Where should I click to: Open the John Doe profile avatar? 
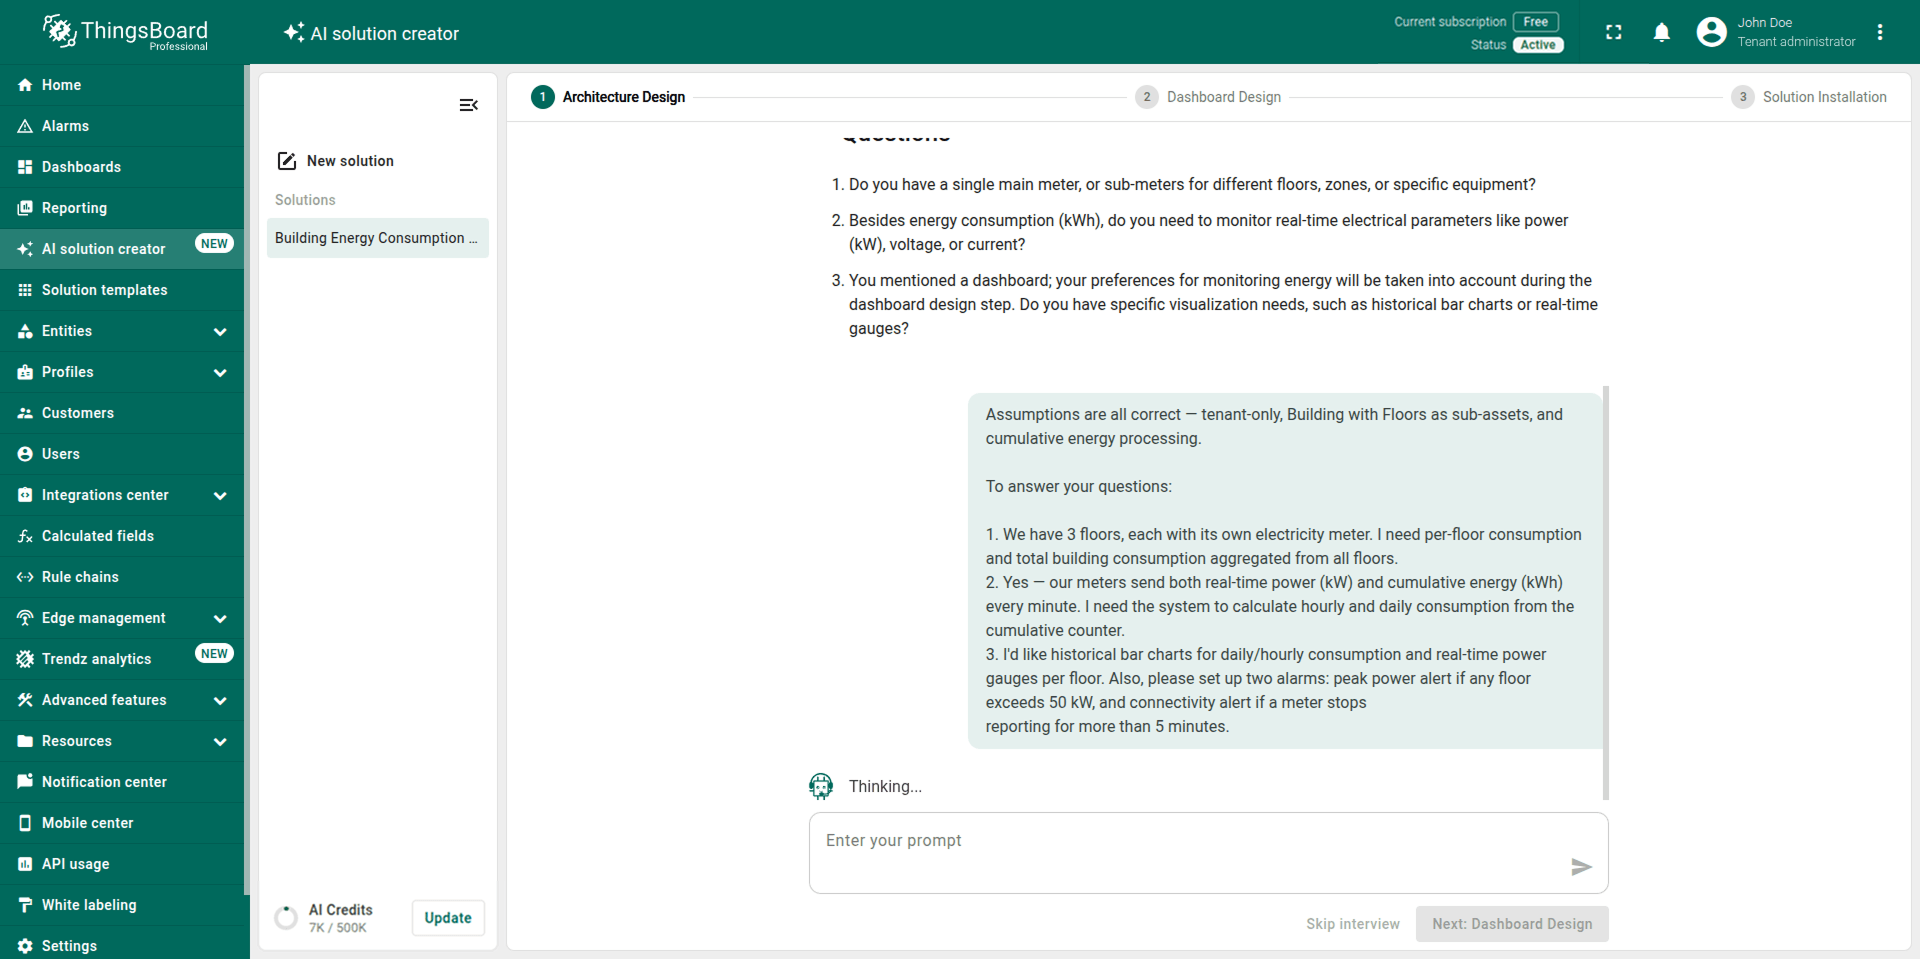coord(1711,33)
